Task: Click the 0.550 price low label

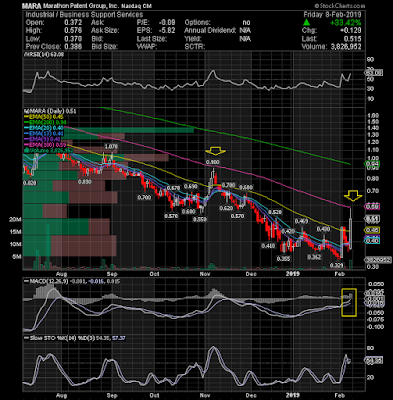Action: [x=200, y=220]
